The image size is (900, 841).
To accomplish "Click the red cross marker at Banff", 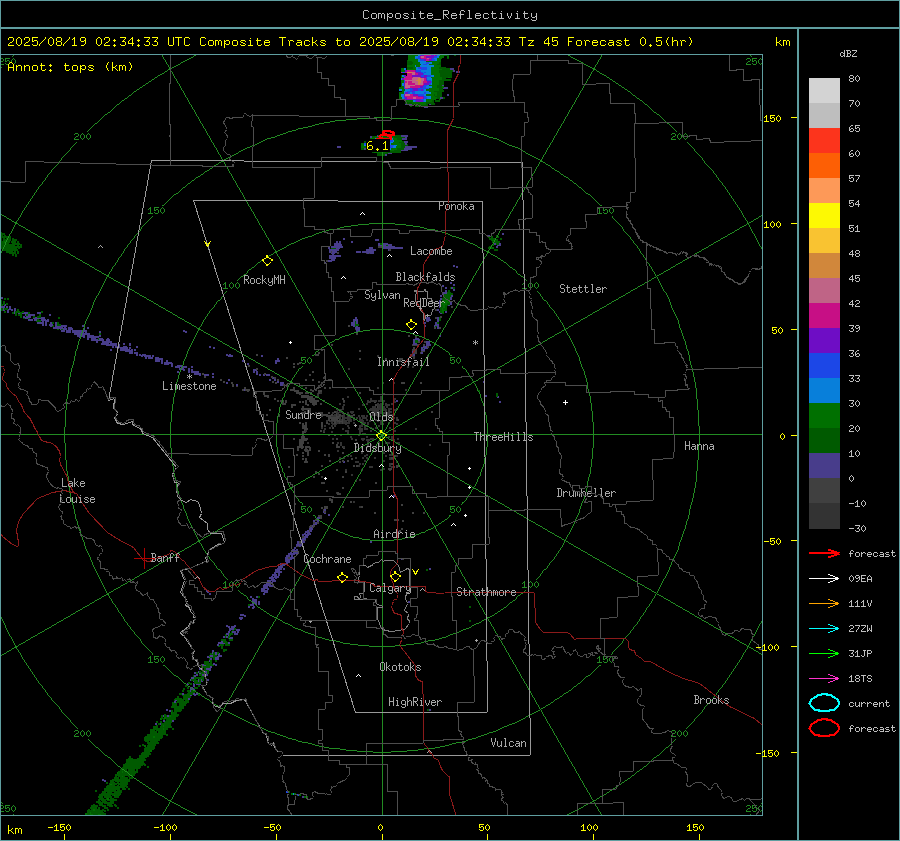I will [143, 558].
